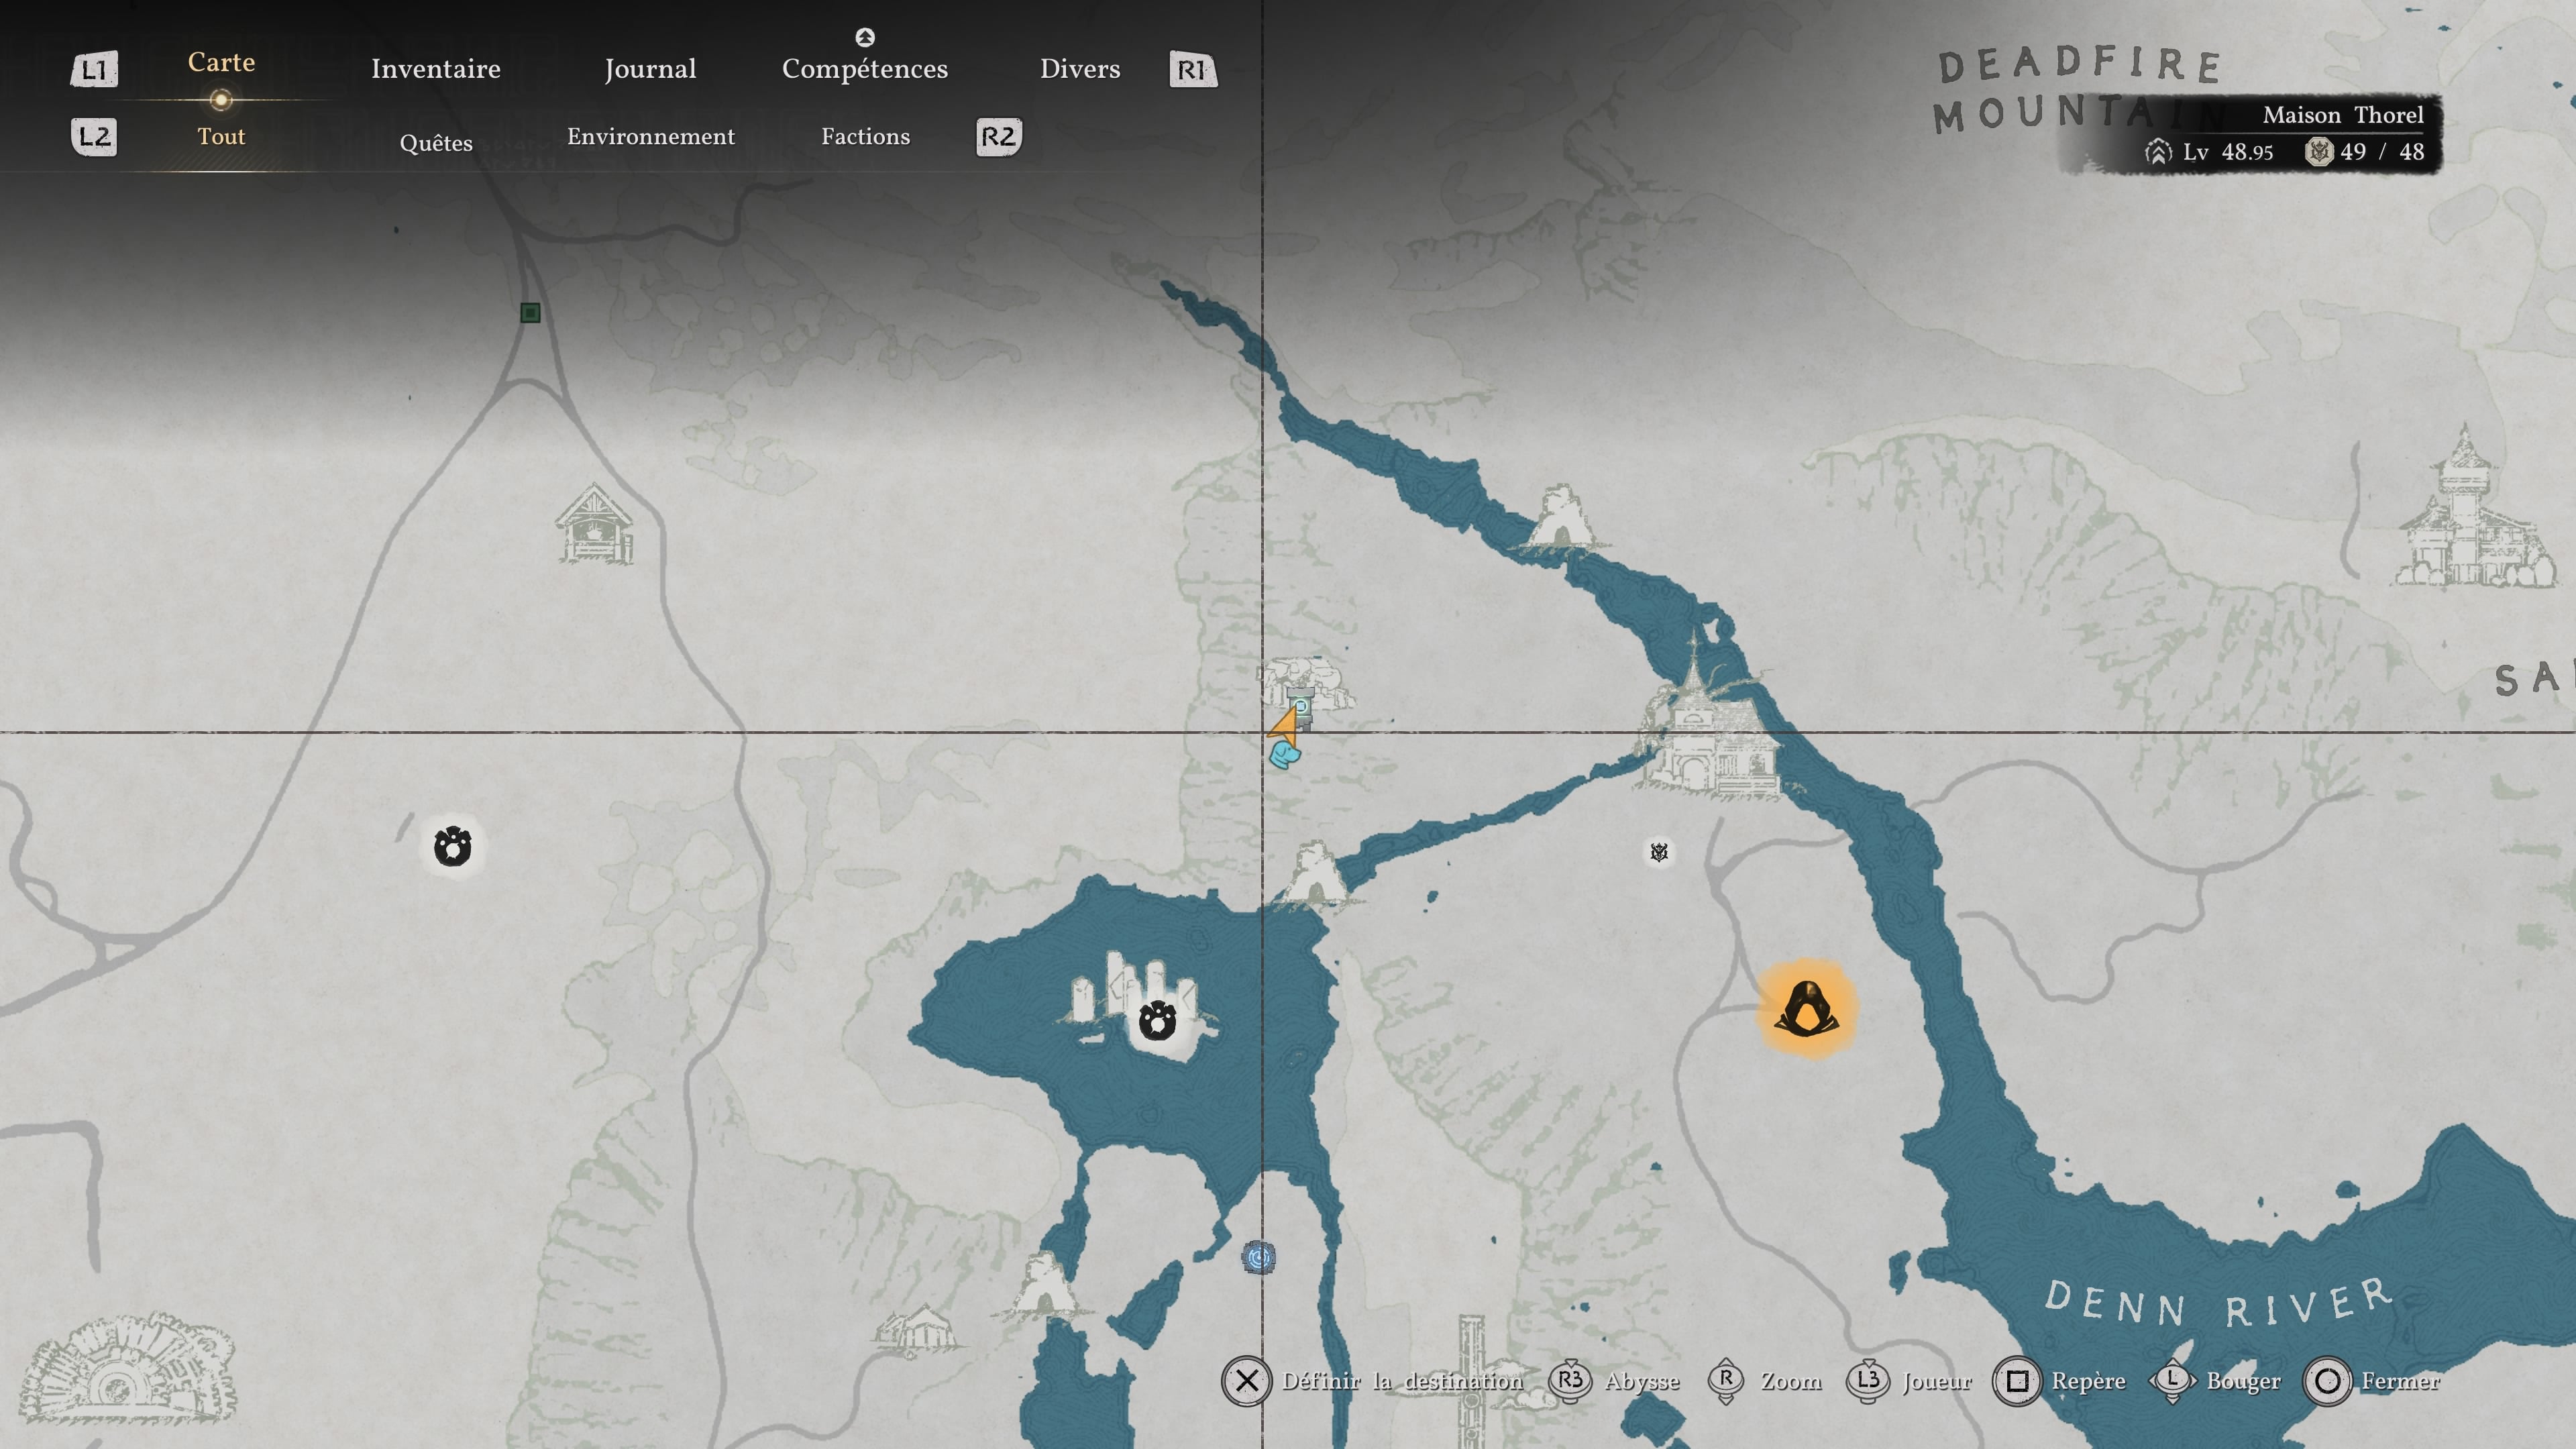Filter the map by Factions
This screenshot has height=1449, width=2576.
click(866, 136)
